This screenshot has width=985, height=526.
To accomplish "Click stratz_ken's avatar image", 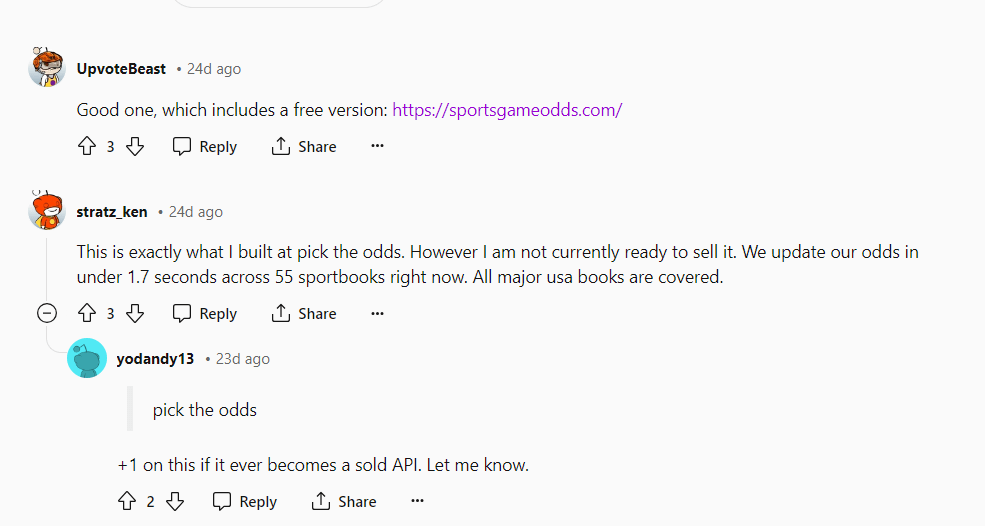I will click(47, 210).
